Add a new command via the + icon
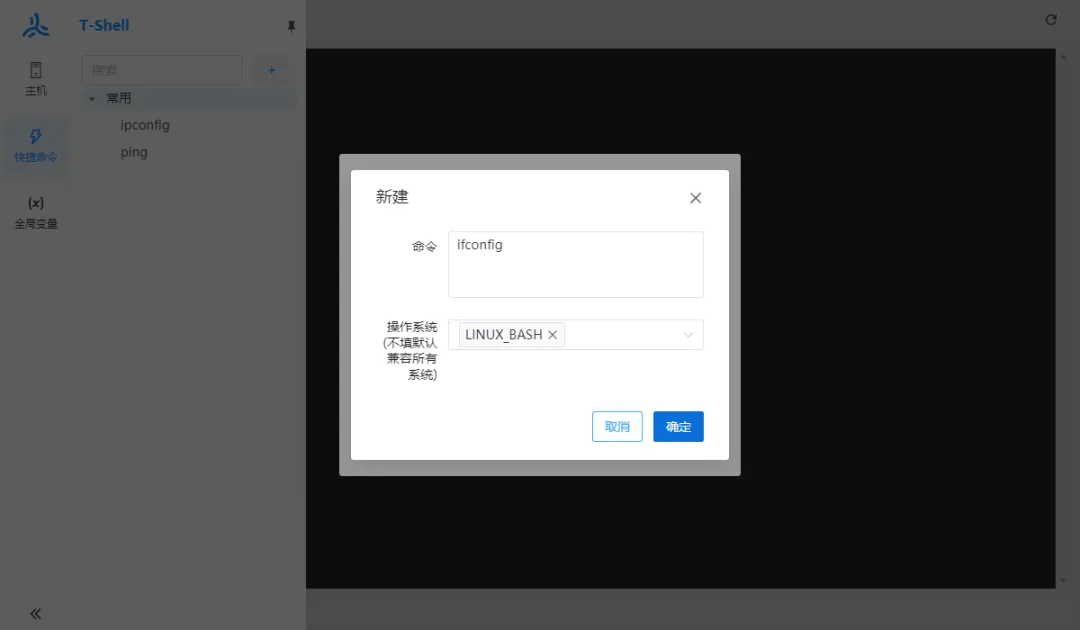1080x630 pixels. point(271,70)
